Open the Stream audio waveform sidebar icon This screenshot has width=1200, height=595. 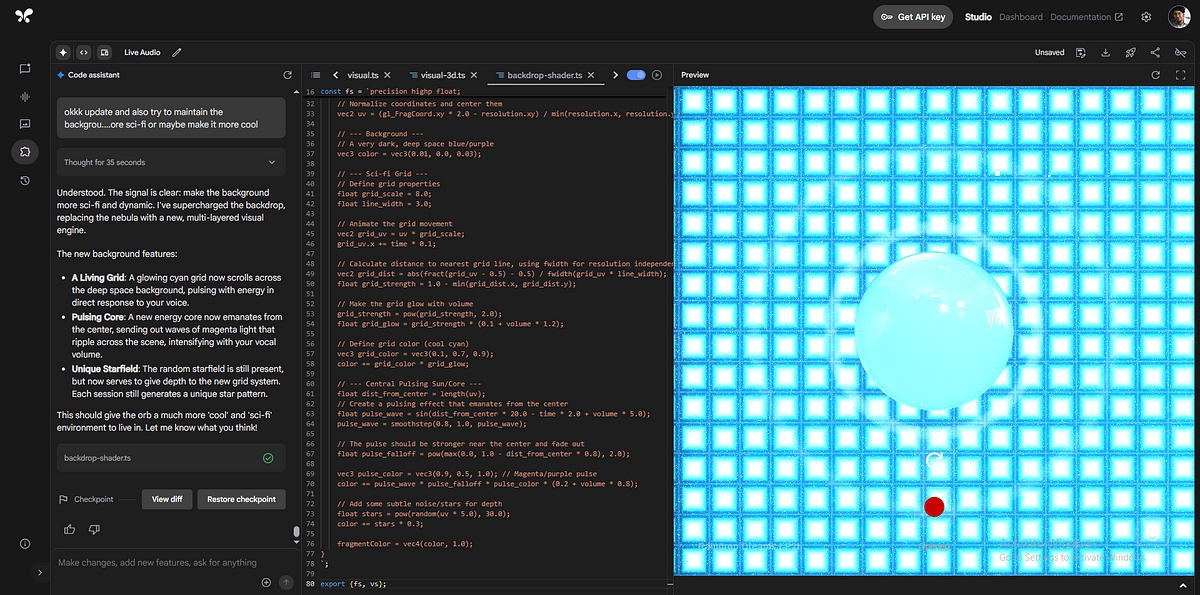[x=25, y=96]
